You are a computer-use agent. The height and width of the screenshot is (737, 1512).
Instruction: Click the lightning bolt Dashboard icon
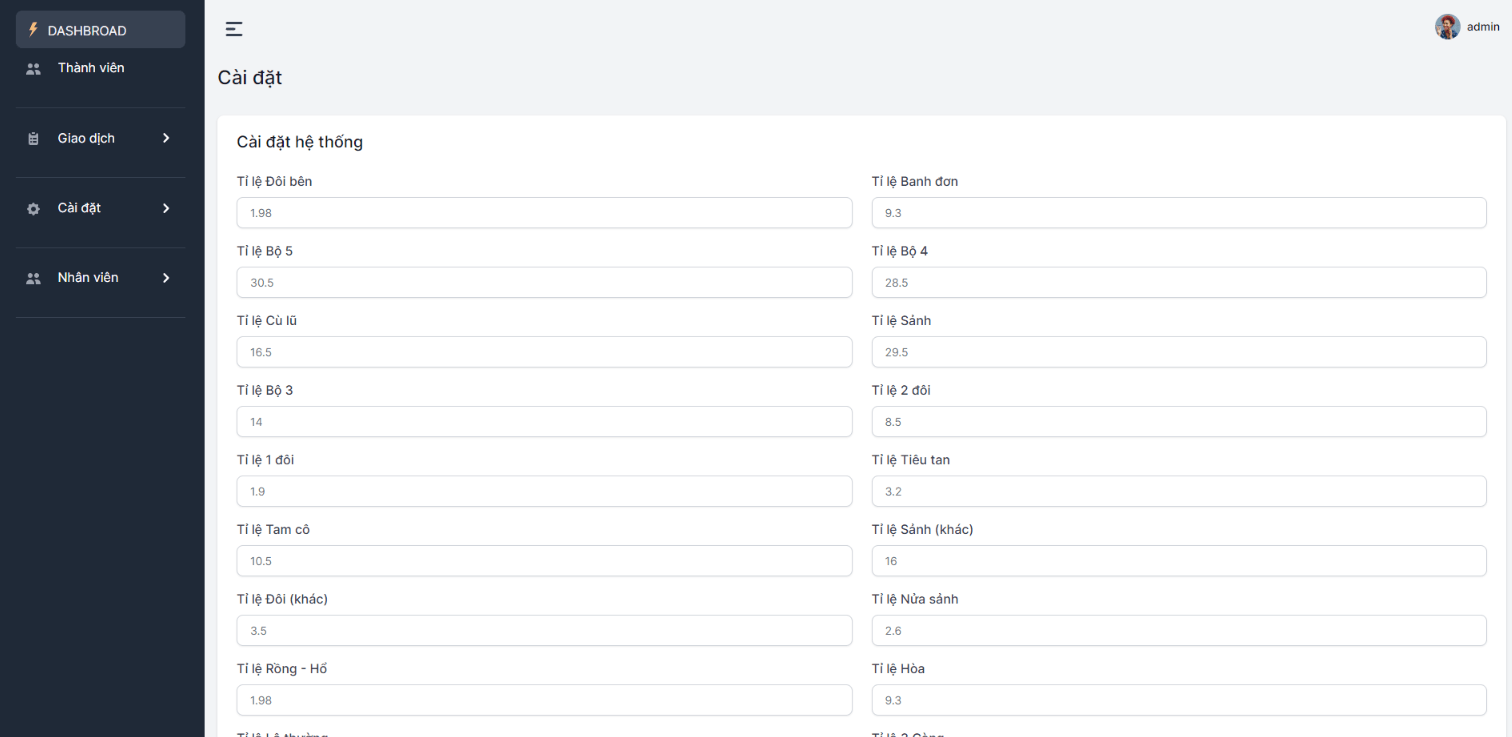click(33, 30)
